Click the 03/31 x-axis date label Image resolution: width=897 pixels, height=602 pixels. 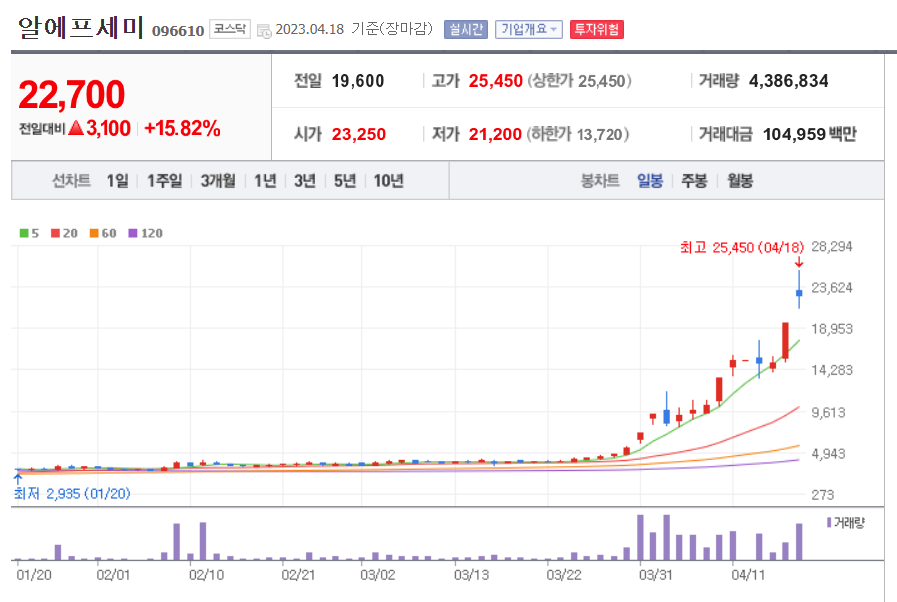[655, 575]
